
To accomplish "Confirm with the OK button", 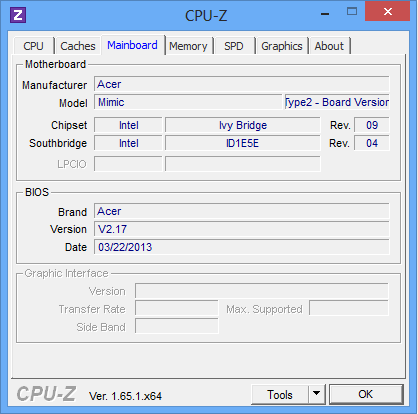I will (366, 394).
